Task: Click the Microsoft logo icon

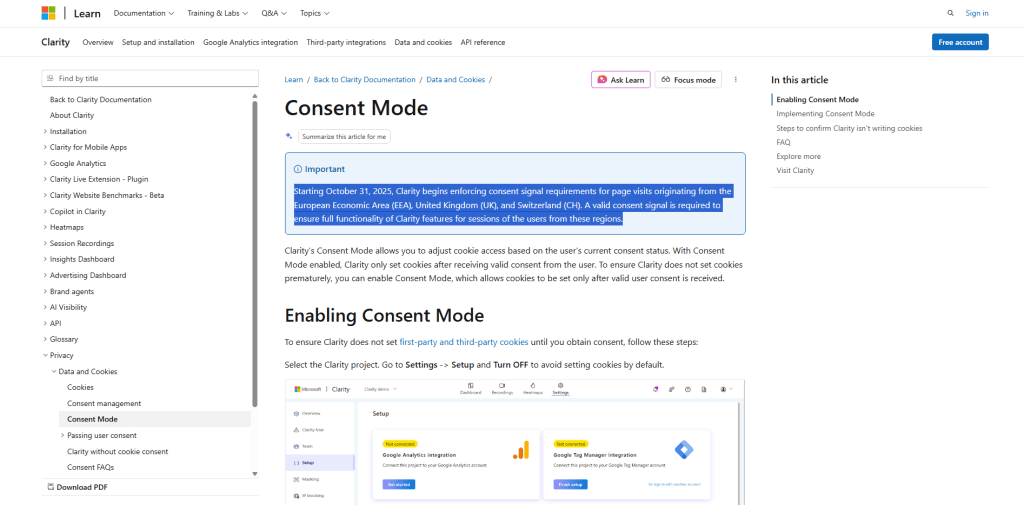Action: click(49, 13)
